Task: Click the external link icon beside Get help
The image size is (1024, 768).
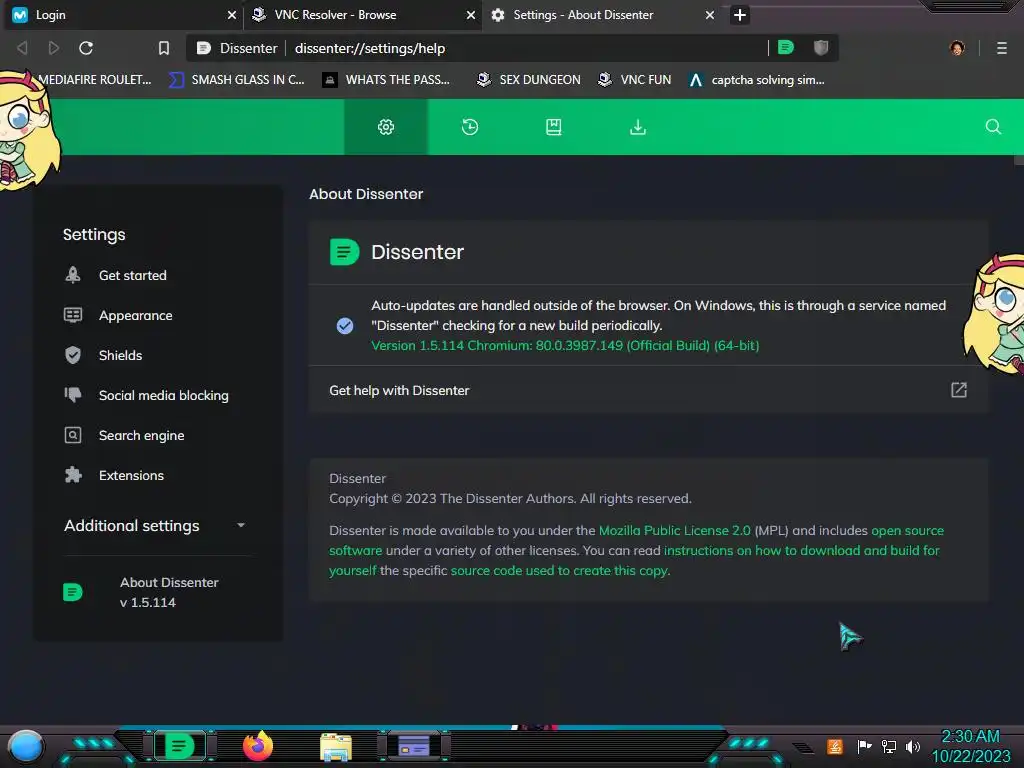Action: click(958, 390)
